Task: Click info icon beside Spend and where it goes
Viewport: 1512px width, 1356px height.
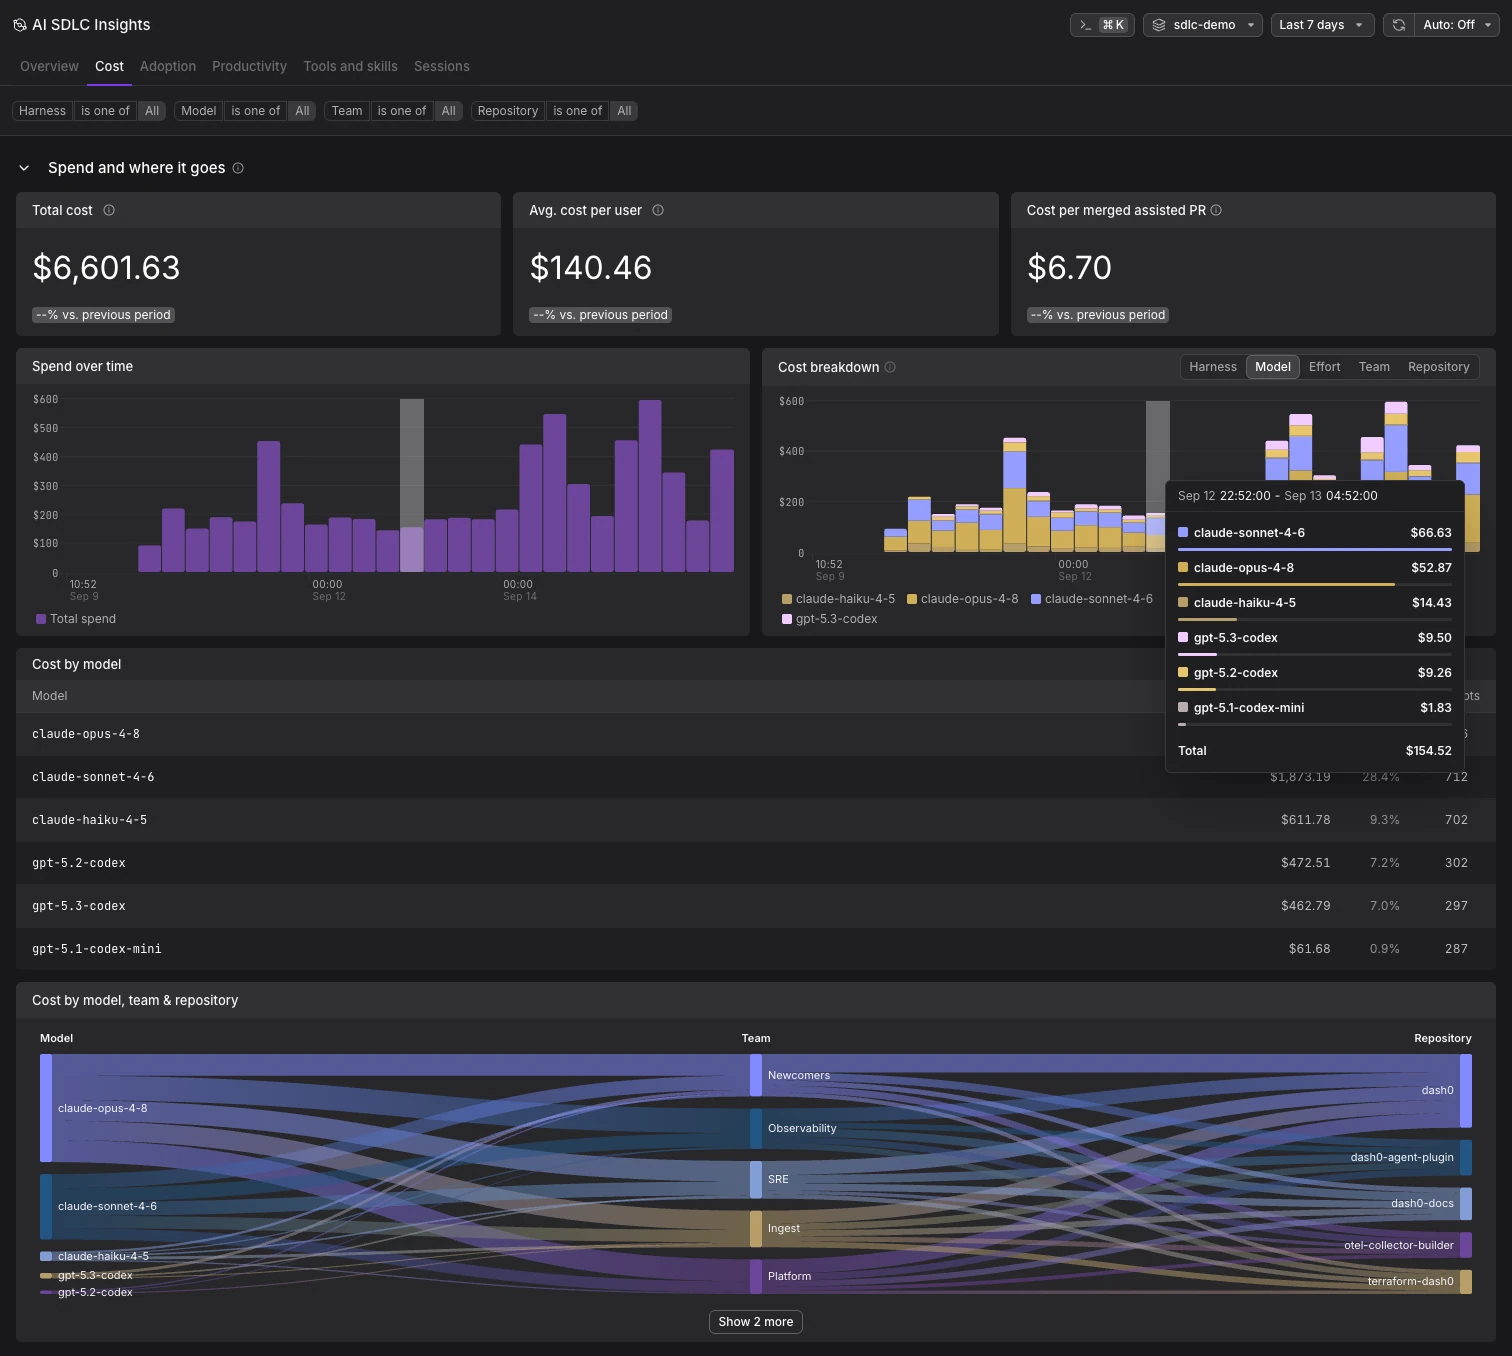Action: click(x=238, y=168)
